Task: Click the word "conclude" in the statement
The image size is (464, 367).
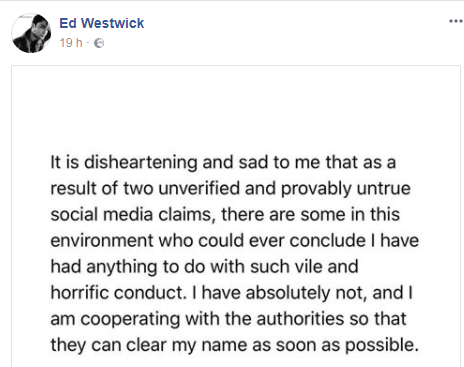Action: pos(328,240)
